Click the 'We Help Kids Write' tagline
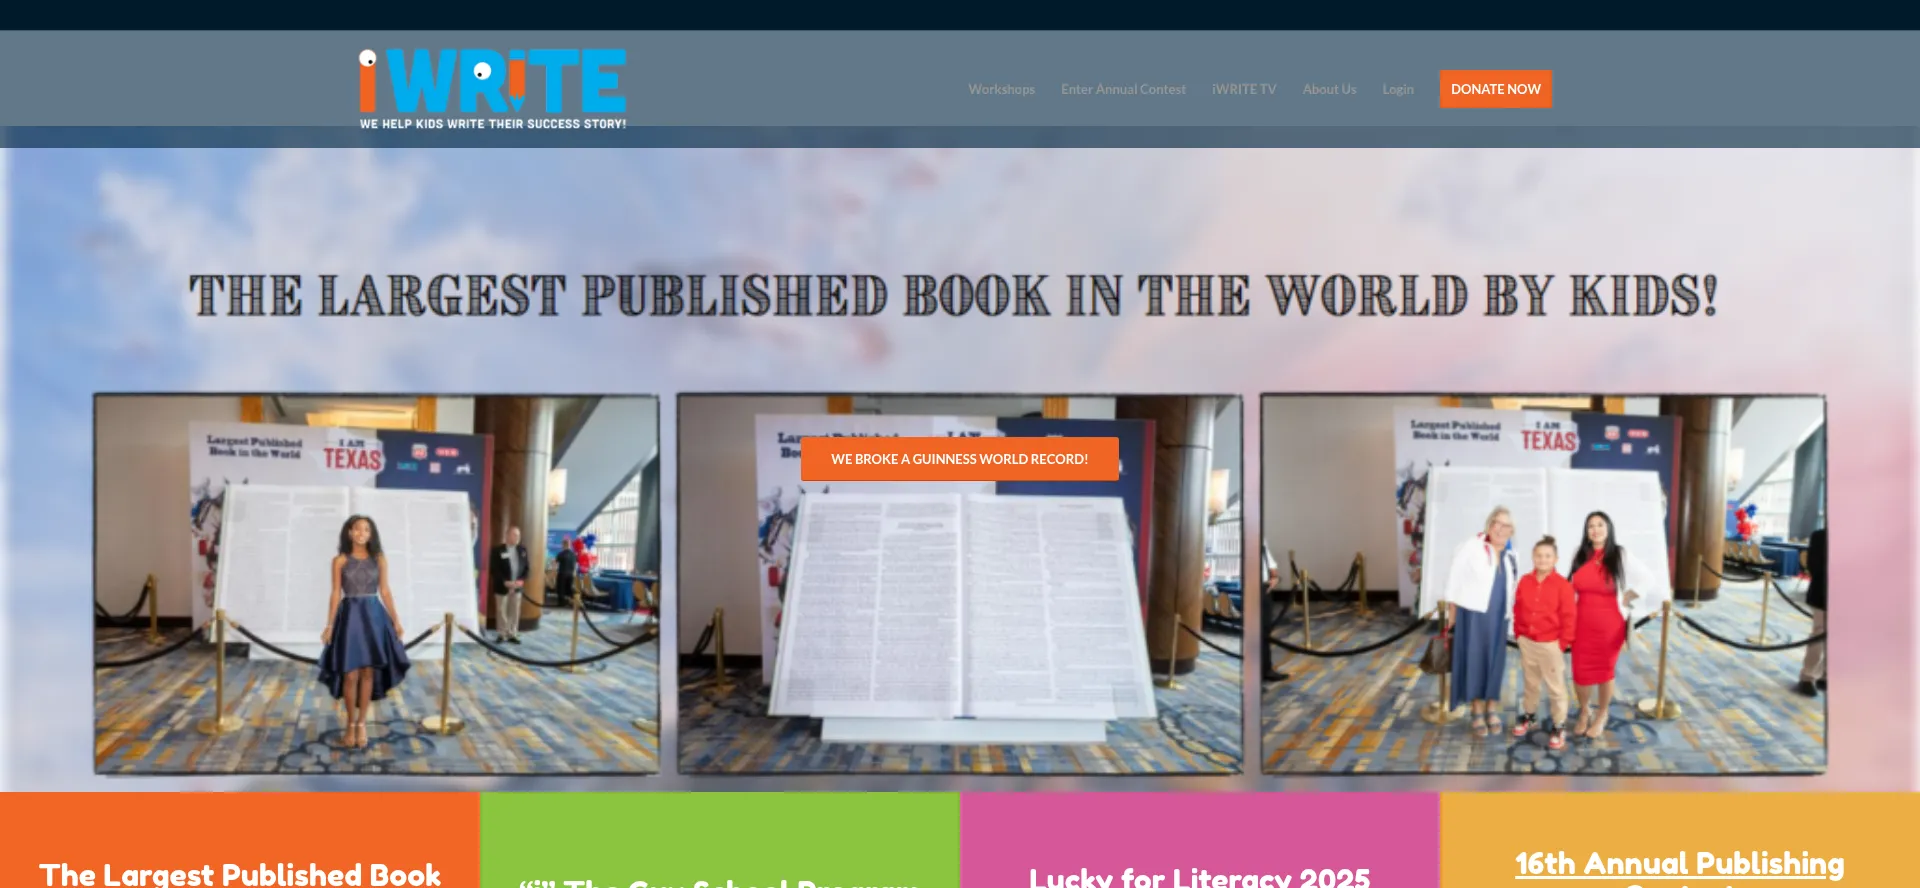Image resolution: width=1920 pixels, height=888 pixels. point(492,124)
